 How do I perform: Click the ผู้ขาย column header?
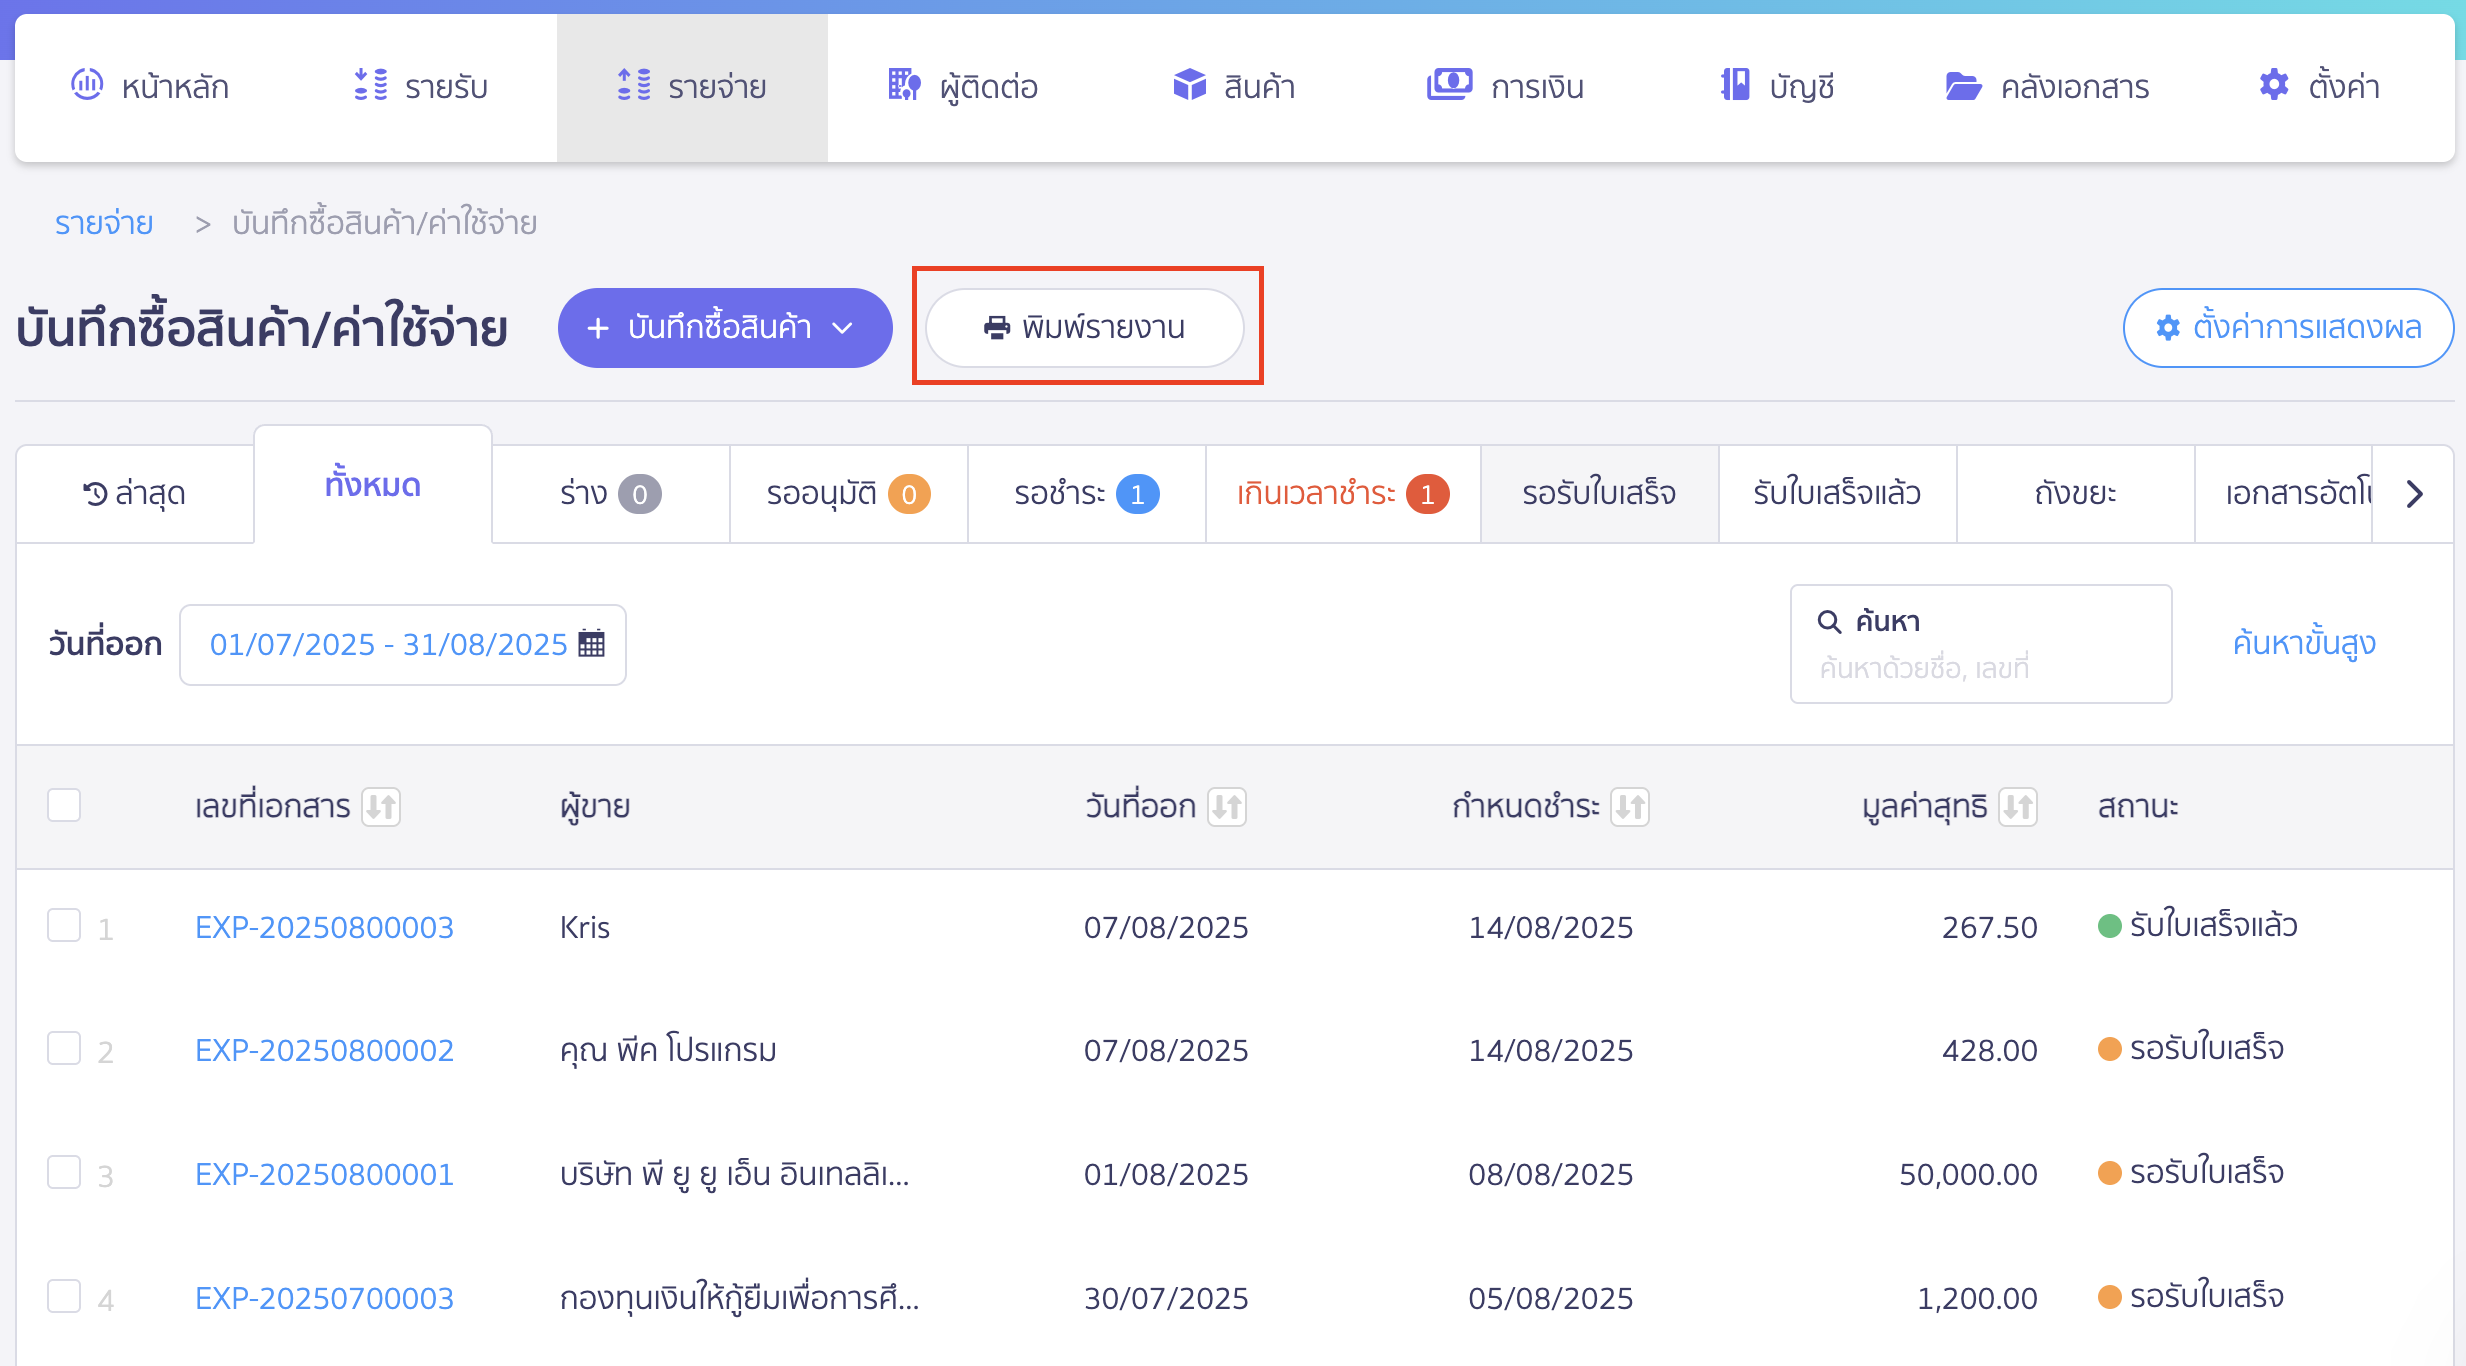(595, 806)
